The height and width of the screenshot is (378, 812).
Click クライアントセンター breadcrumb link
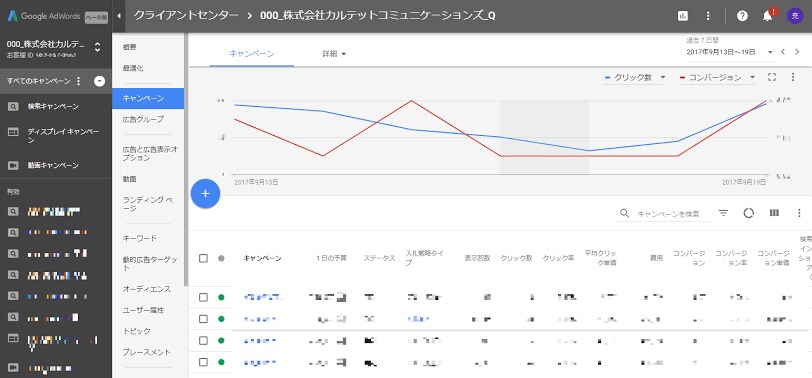[186, 16]
